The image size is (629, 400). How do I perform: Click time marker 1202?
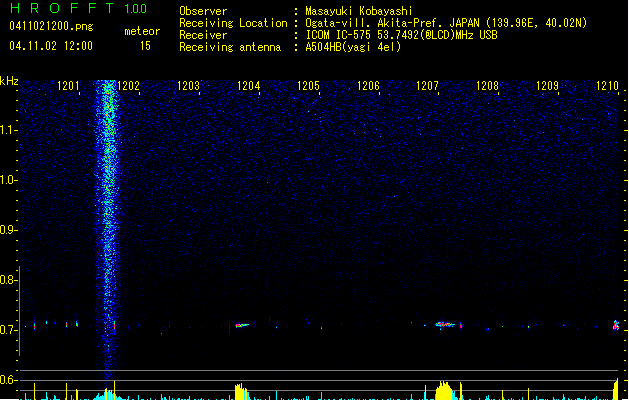coord(128,85)
